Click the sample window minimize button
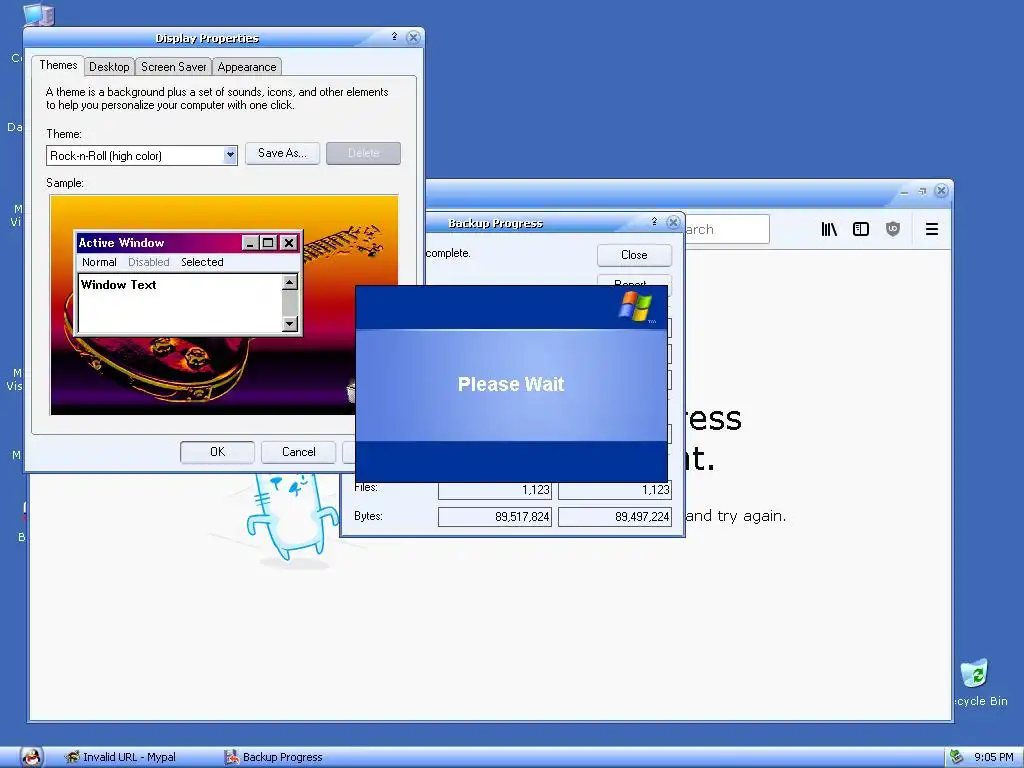The height and width of the screenshot is (768, 1024). pos(251,243)
